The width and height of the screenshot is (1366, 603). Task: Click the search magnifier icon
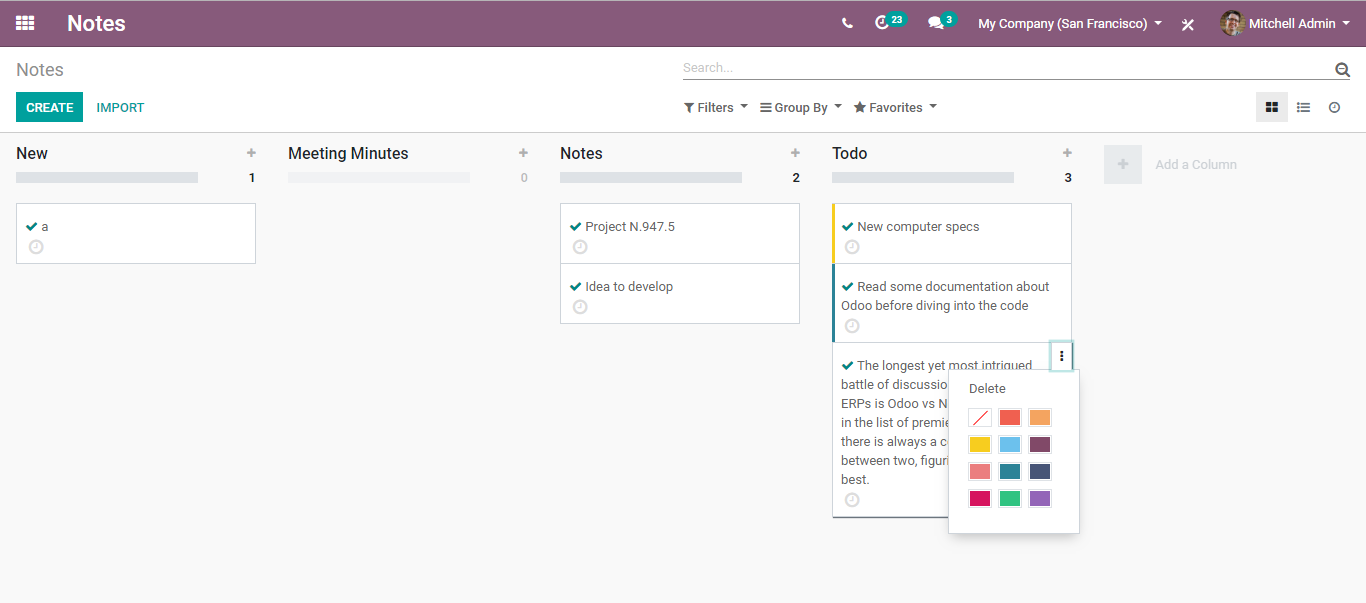tap(1342, 69)
